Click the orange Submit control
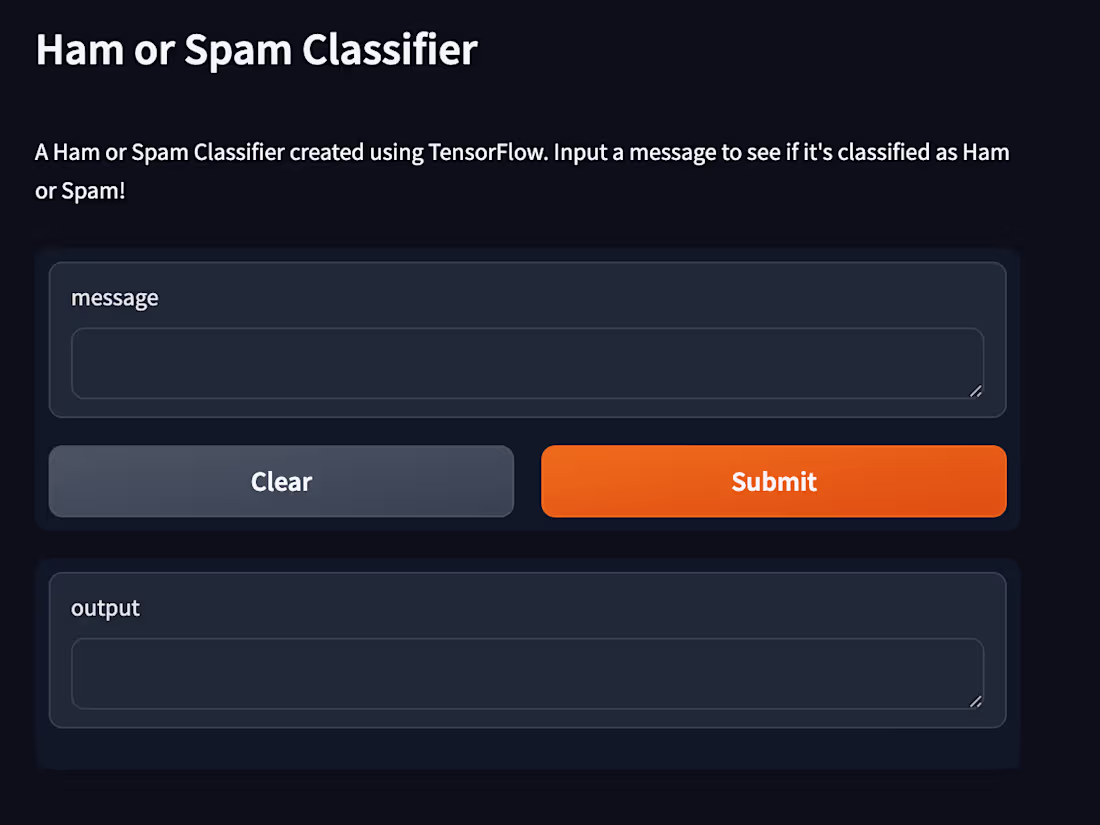The width and height of the screenshot is (1100, 825). tap(773, 481)
